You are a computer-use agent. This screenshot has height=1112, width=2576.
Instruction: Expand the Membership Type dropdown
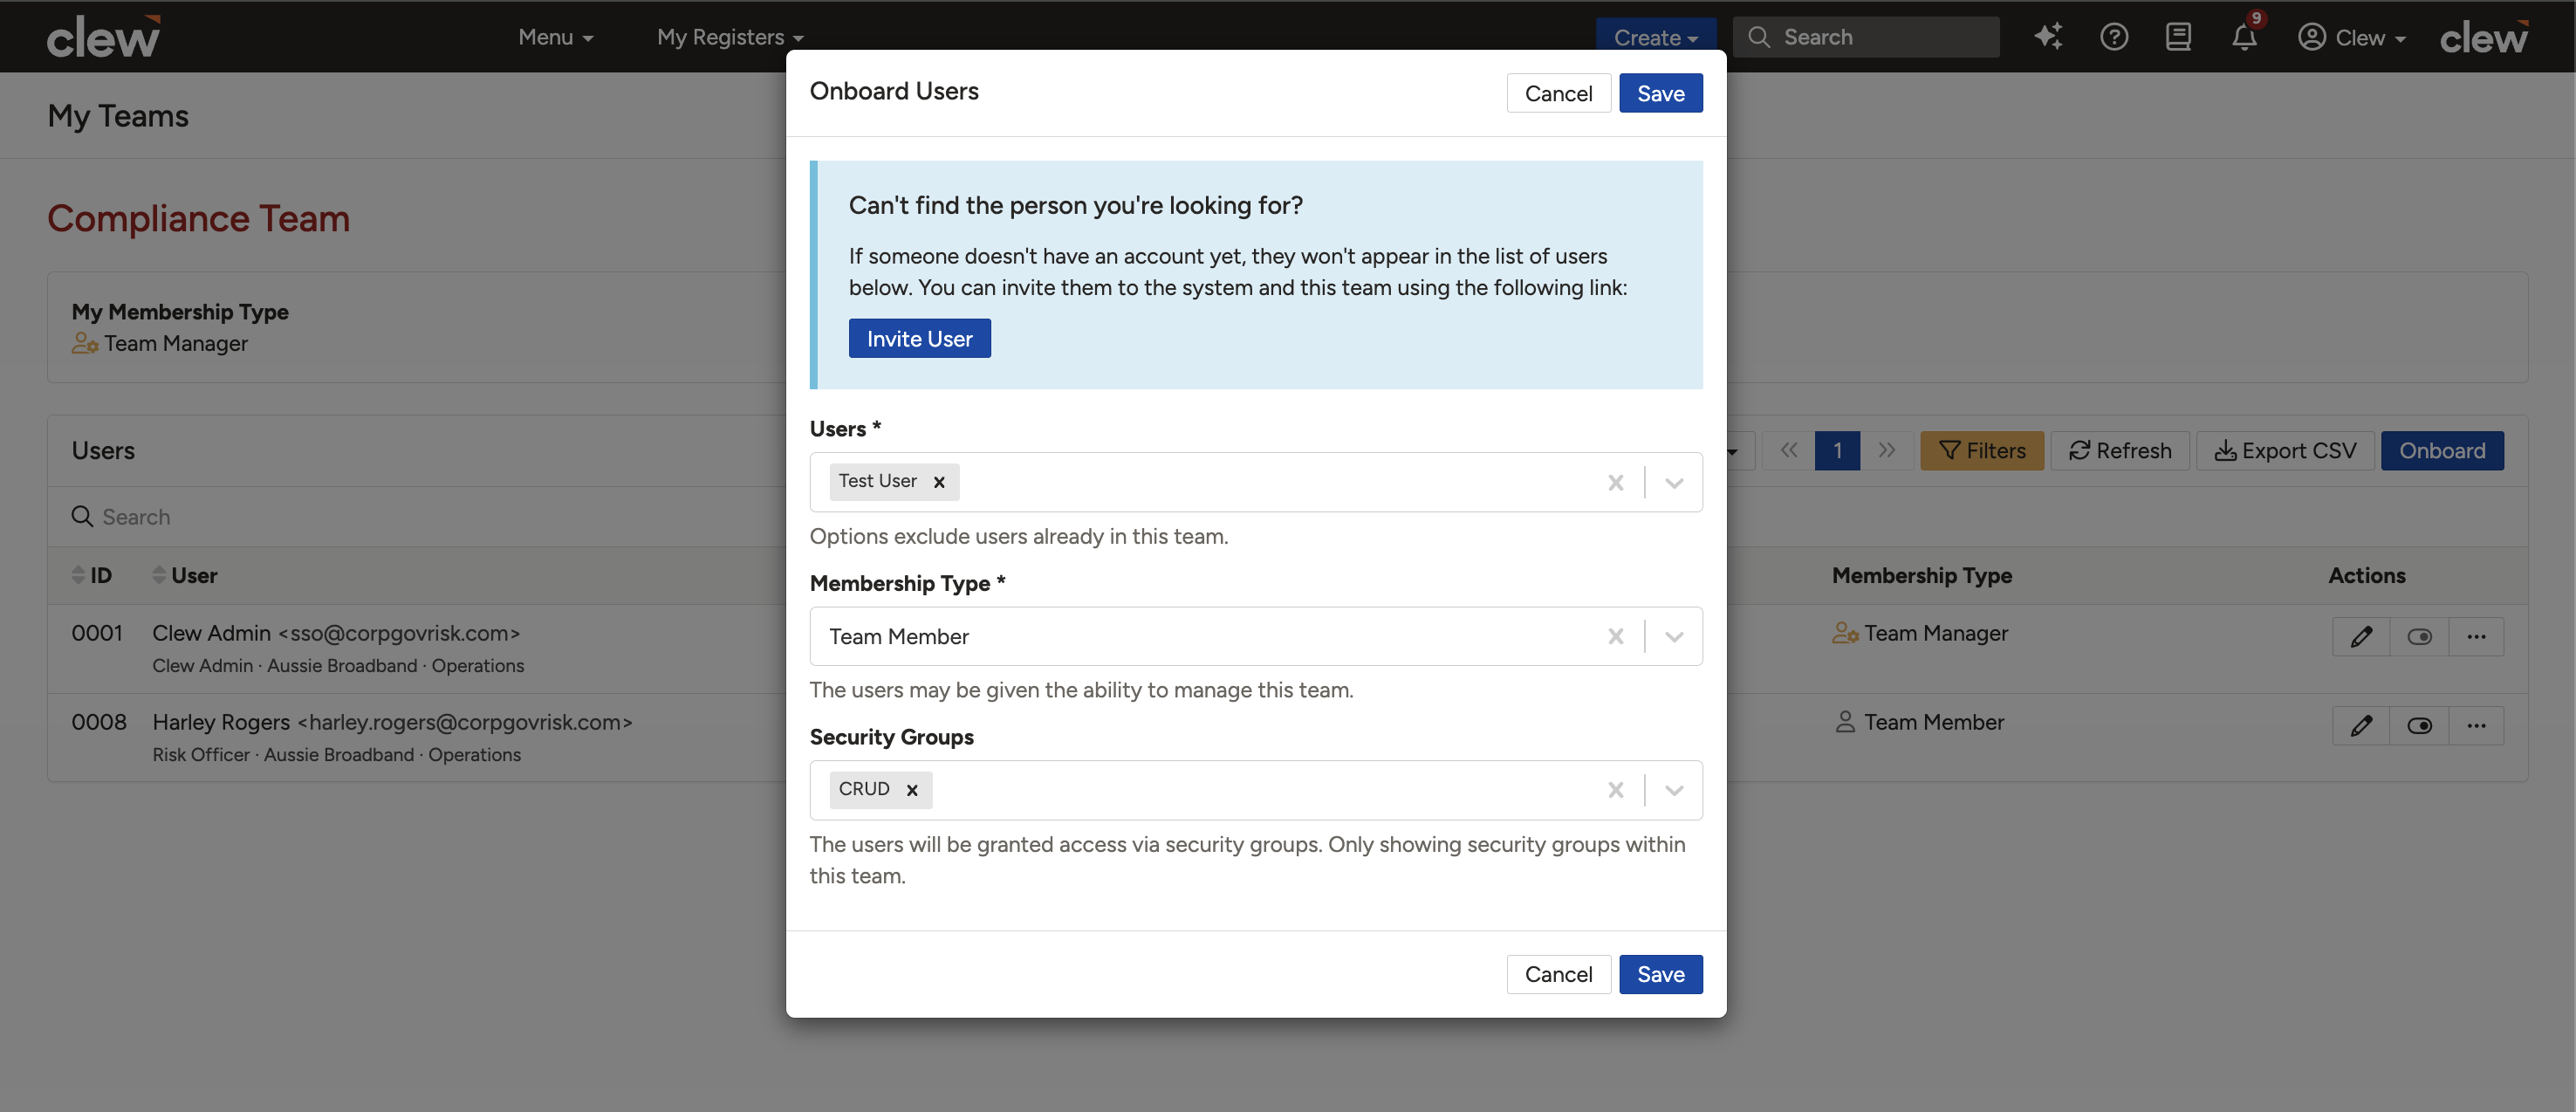point(1674,636)
